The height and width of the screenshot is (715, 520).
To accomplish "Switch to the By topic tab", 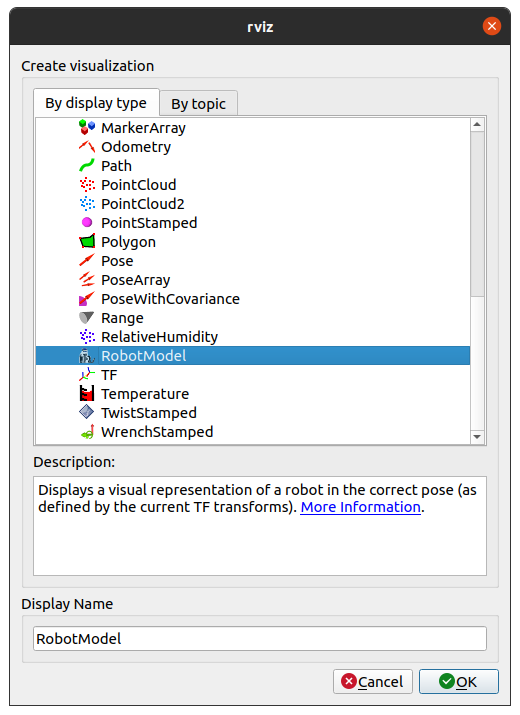I will [198, 104].
